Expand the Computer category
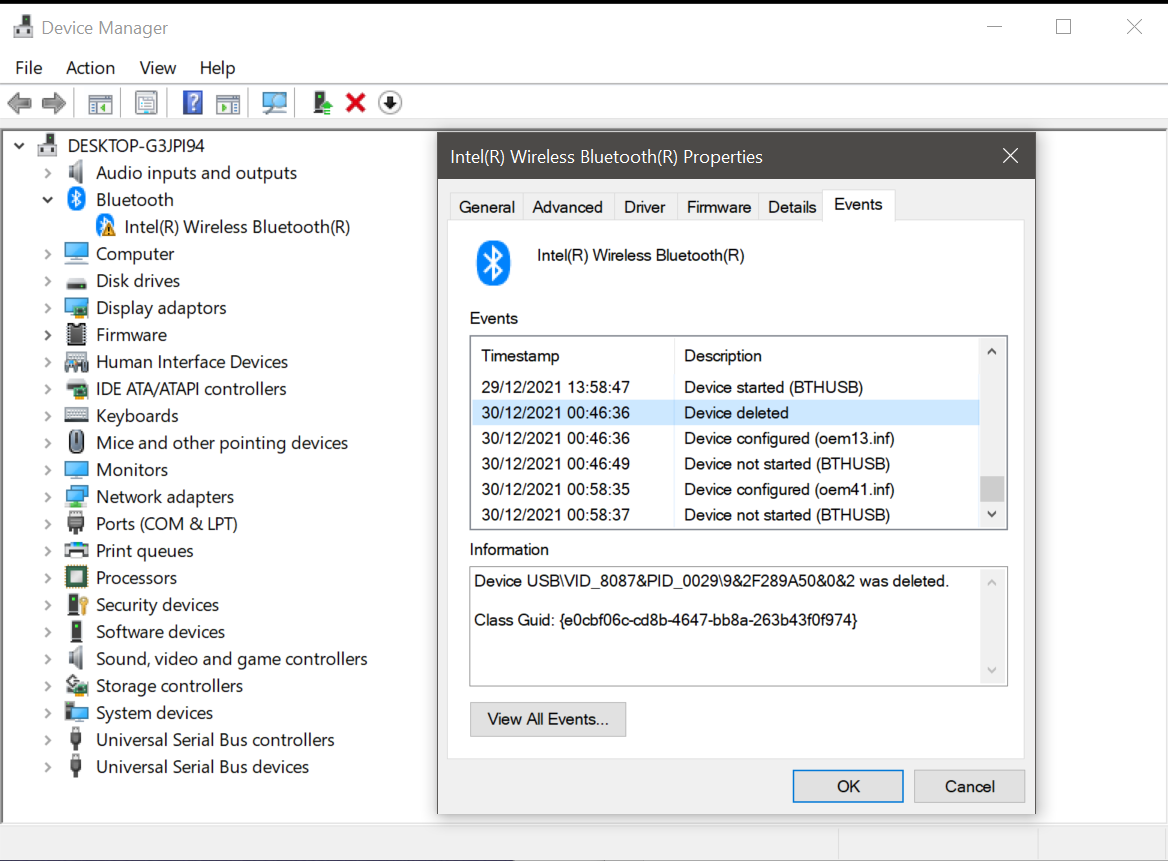Viewport: 1168px width, 861px height. (x=48, y=254)
